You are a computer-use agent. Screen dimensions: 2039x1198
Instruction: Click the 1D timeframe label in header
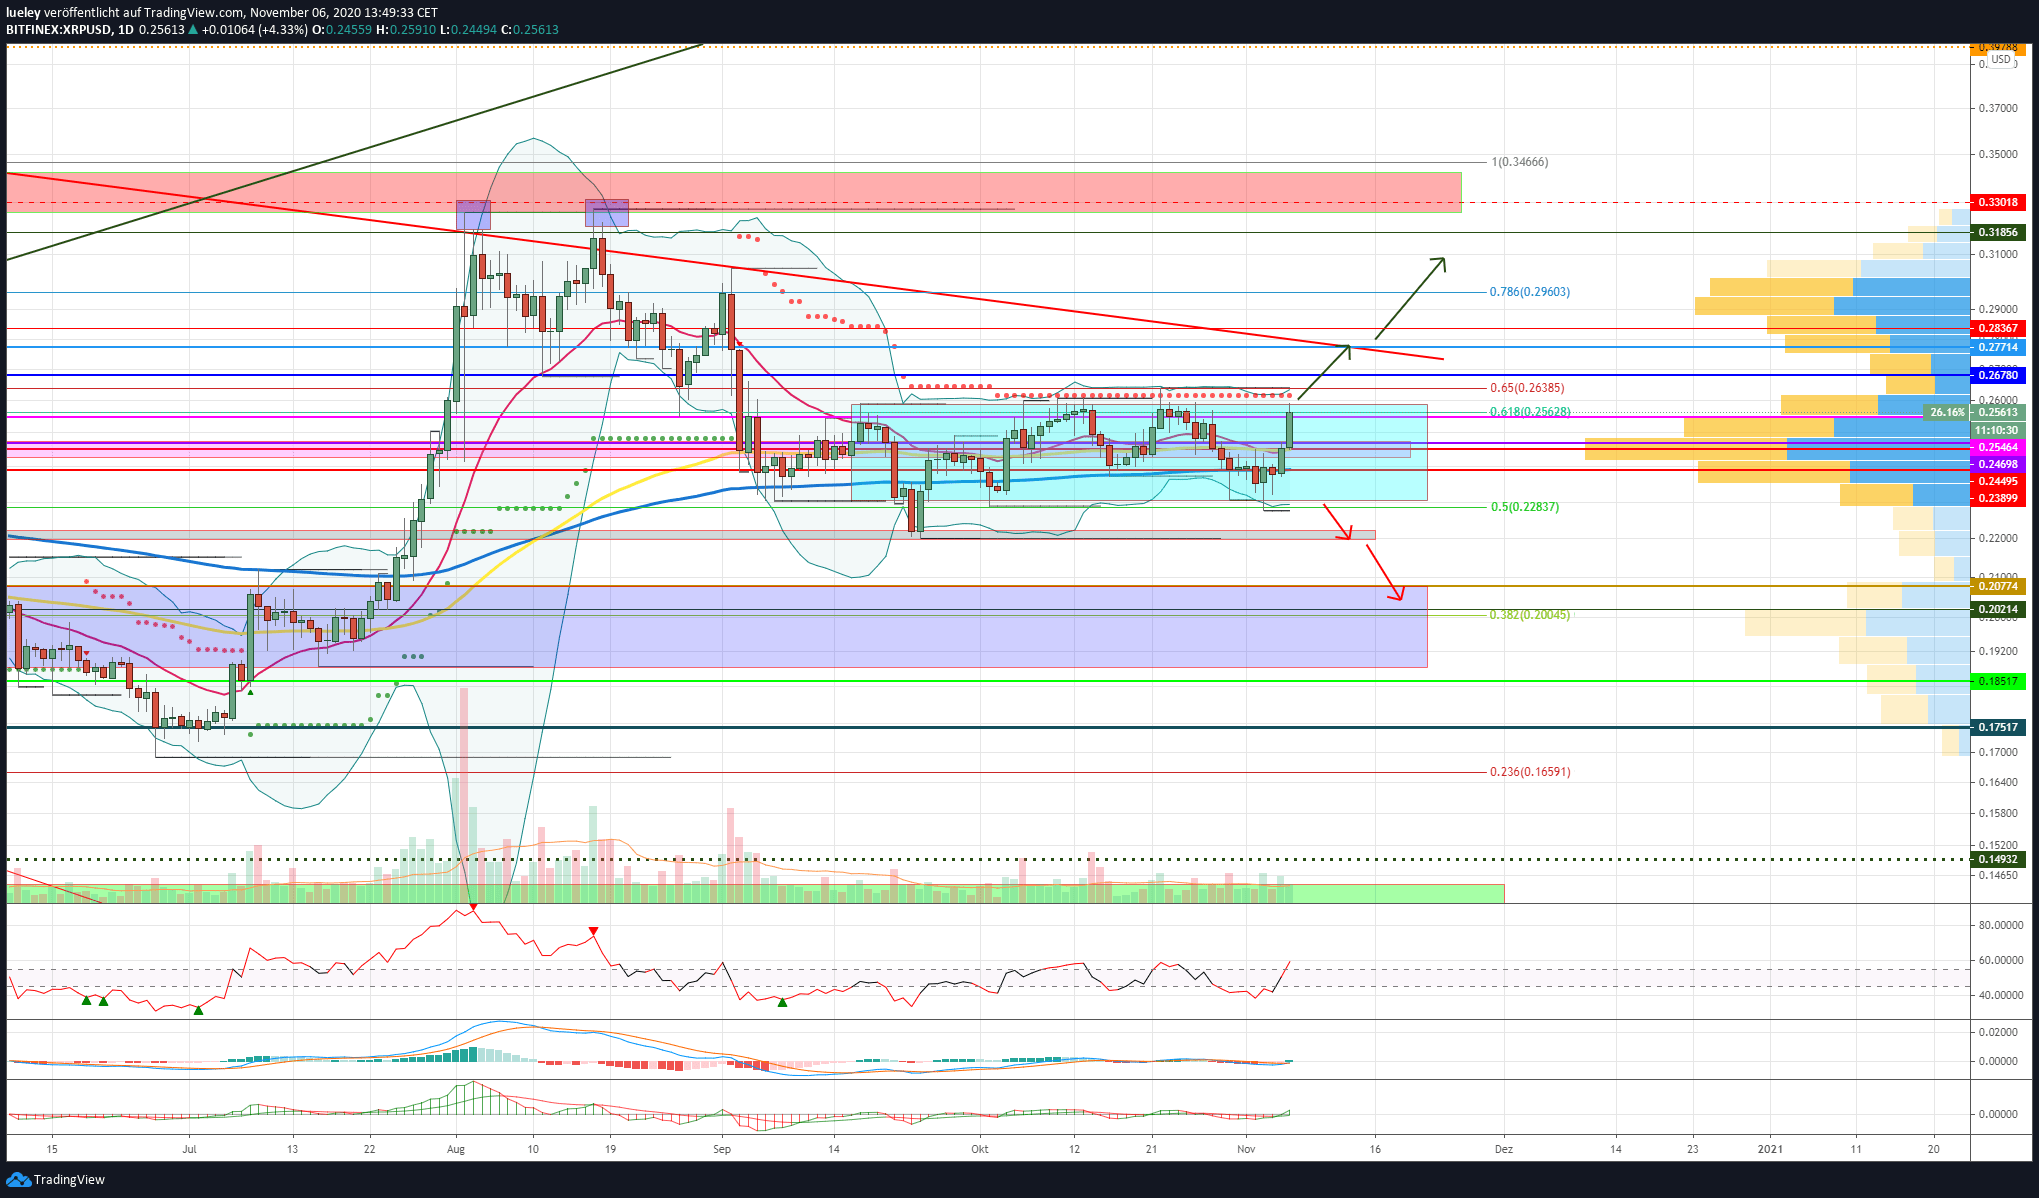coord(125,30)
